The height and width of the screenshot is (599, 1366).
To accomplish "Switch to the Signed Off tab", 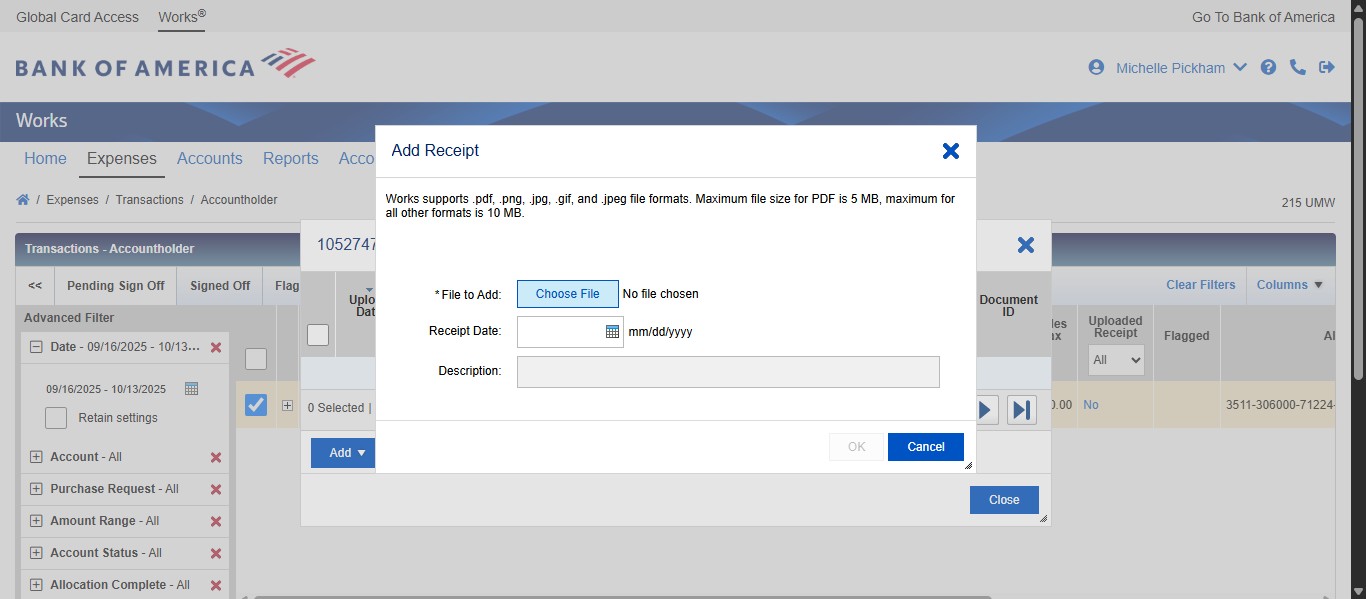I will click(219, 285).
